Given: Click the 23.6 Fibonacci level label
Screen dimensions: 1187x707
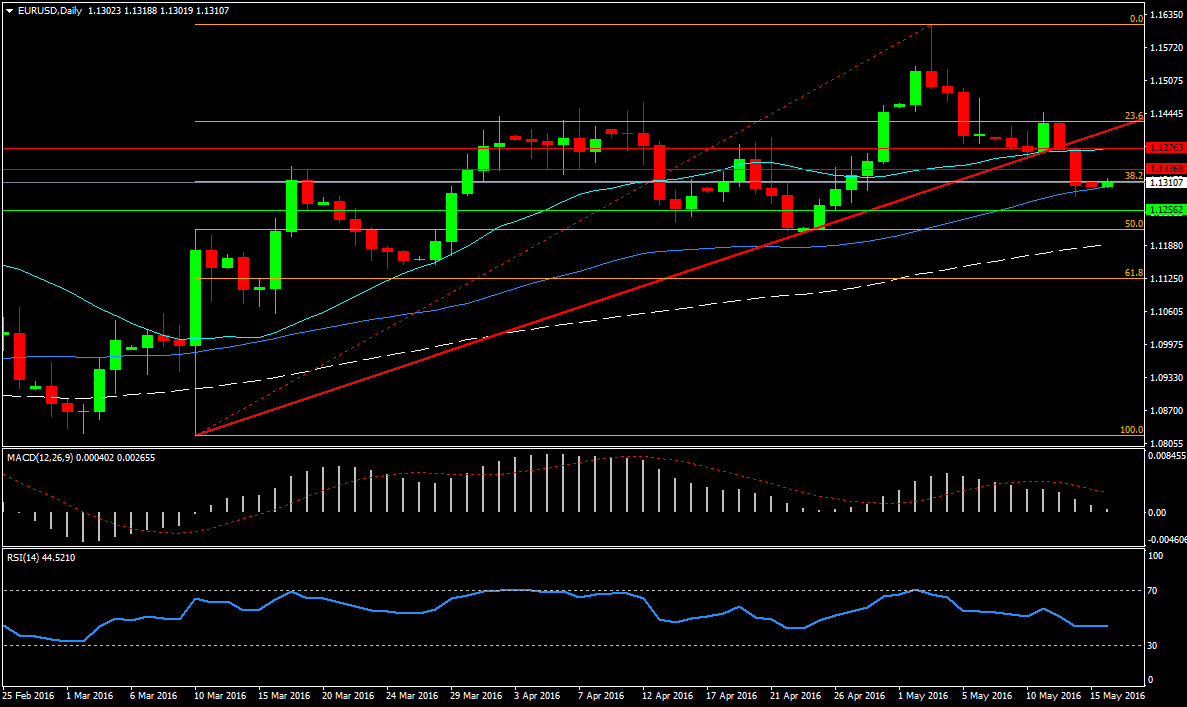Looking at the screenshot, I should tap(1133, 115).
